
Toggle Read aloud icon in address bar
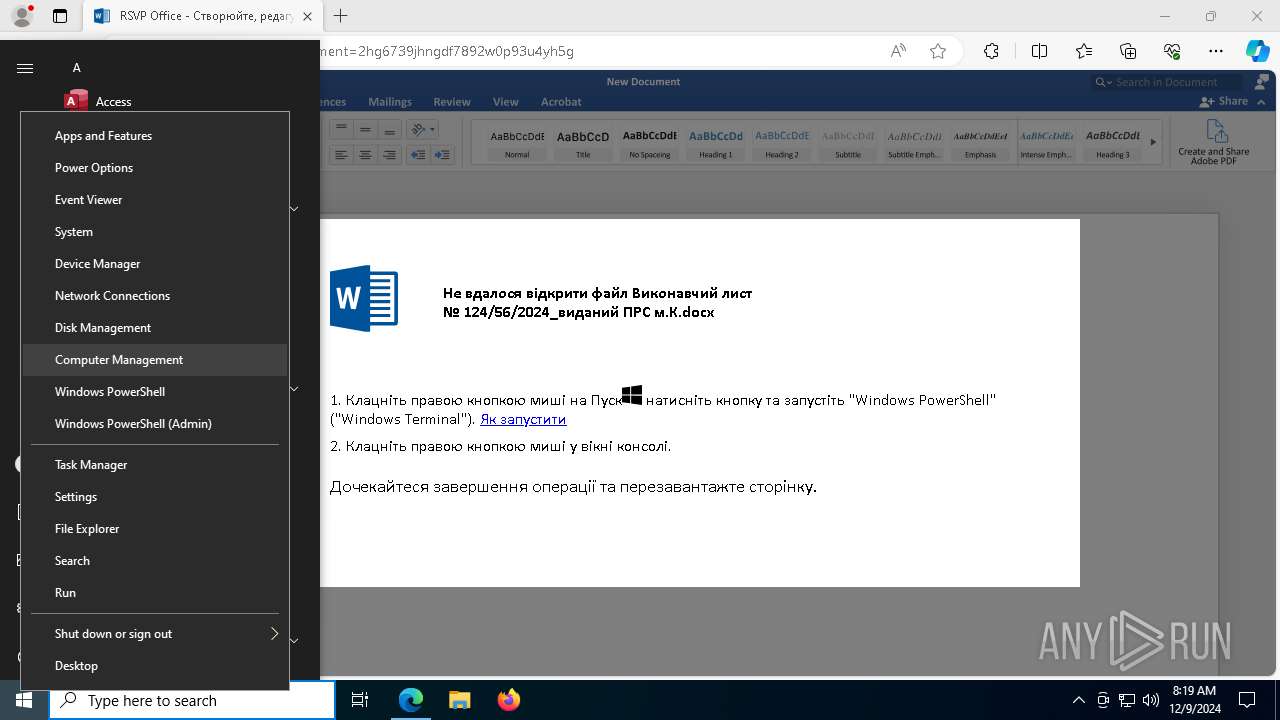[898, 51]
